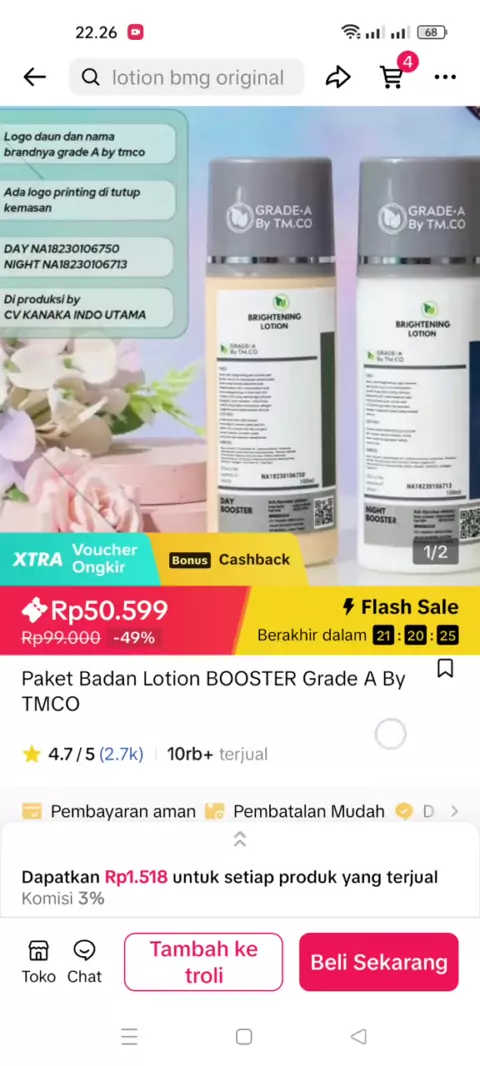This screenshot has width=480, height=1066.
Task: Bookmark this product with the save icon
Action: (x=445, y=669)
